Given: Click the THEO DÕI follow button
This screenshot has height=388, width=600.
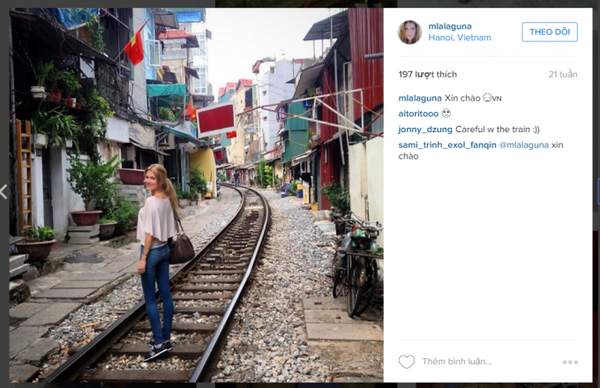Looking at the screenshot, I should tap(549, 32).
